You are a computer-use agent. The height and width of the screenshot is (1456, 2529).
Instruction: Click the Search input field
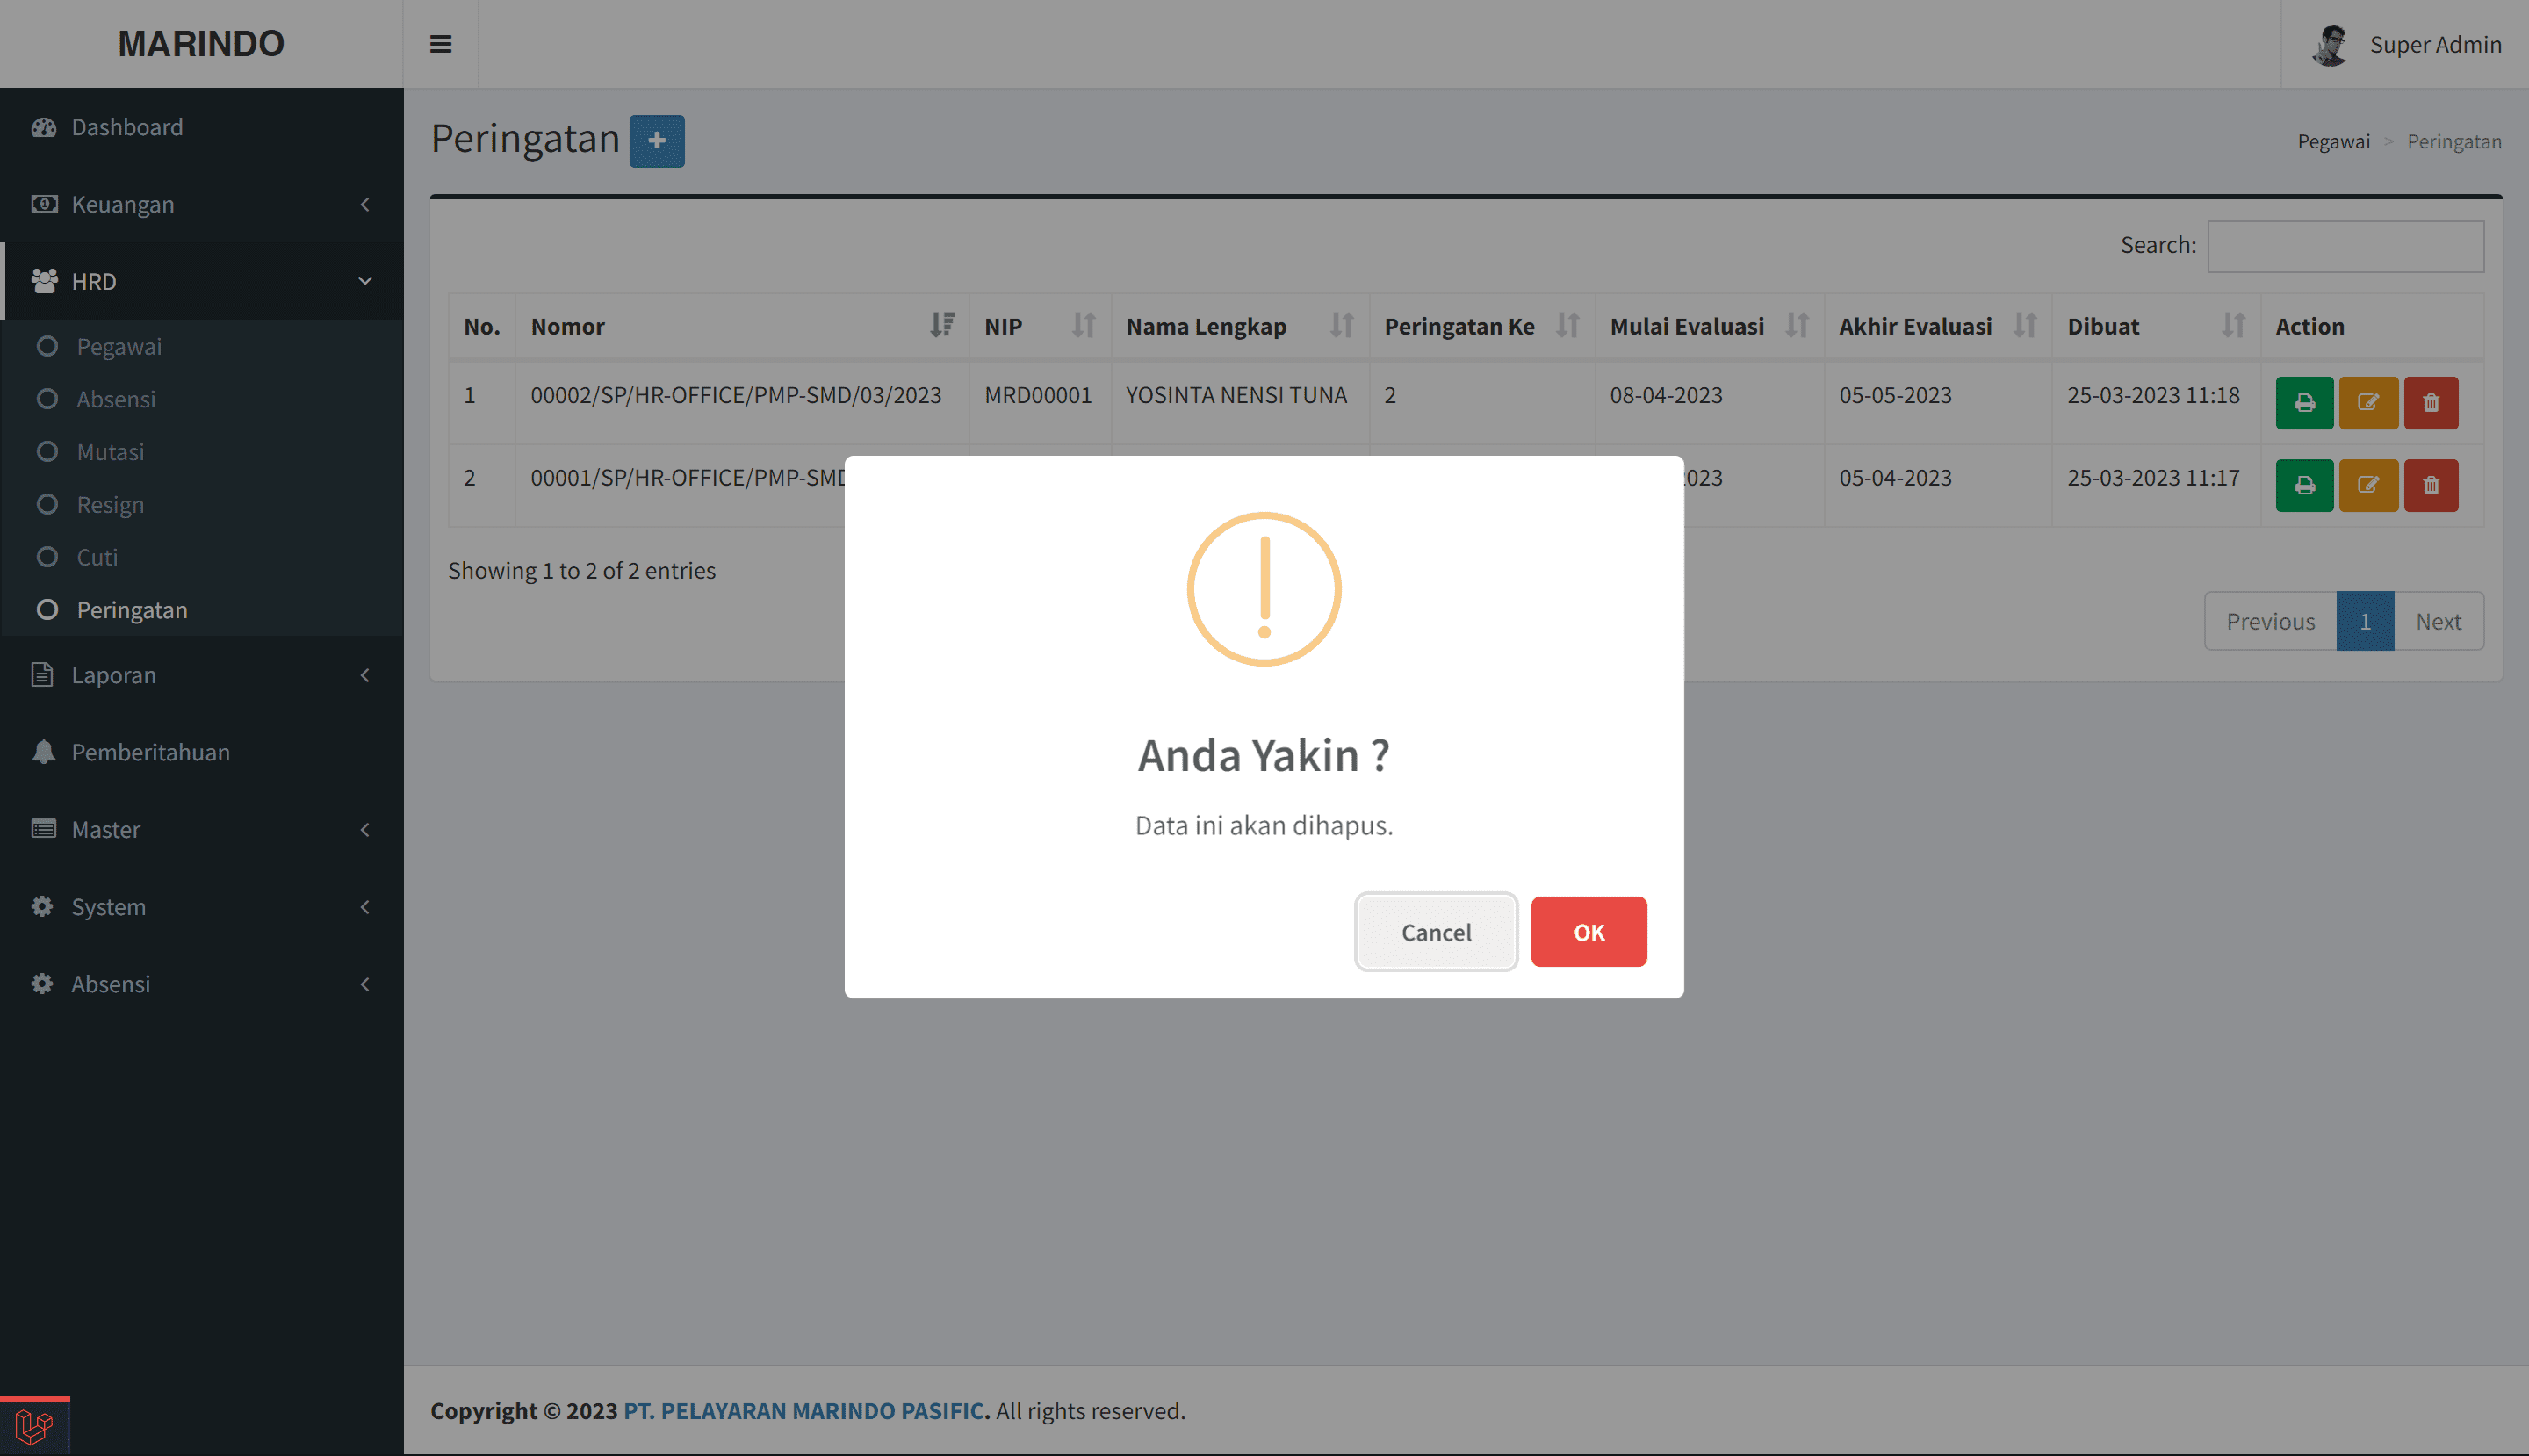[2344, 246]
